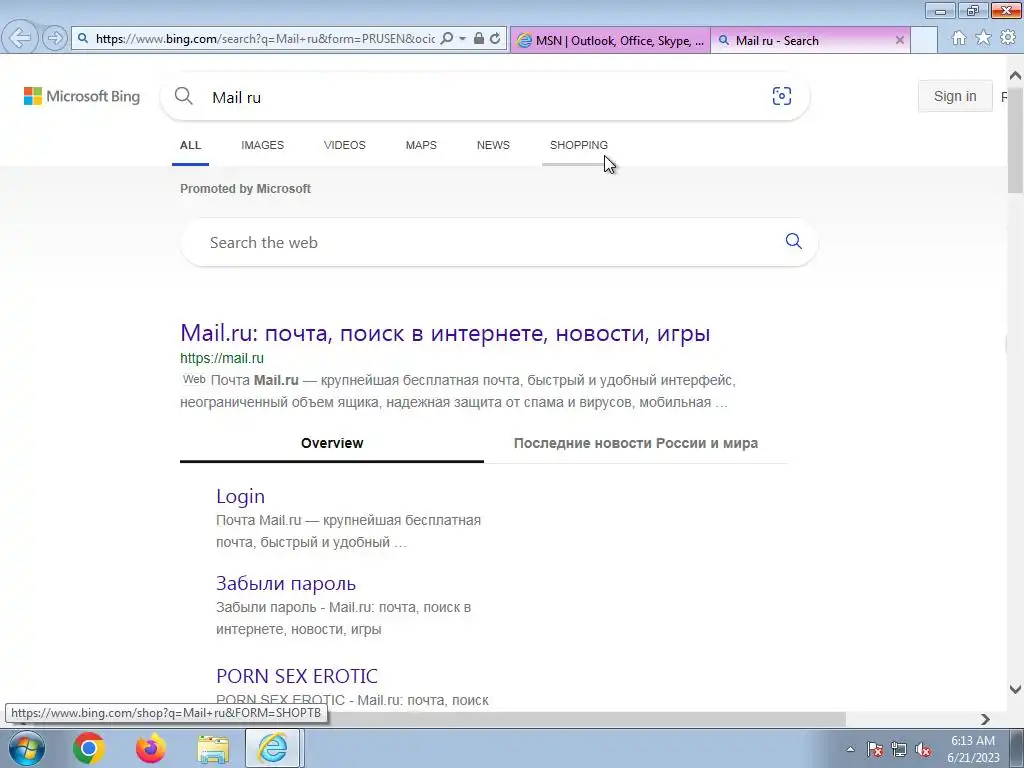Viewport: 1024px width, 768px height.
Task: Click the security lock icon in address bar
Action: (x=479, y=39)
